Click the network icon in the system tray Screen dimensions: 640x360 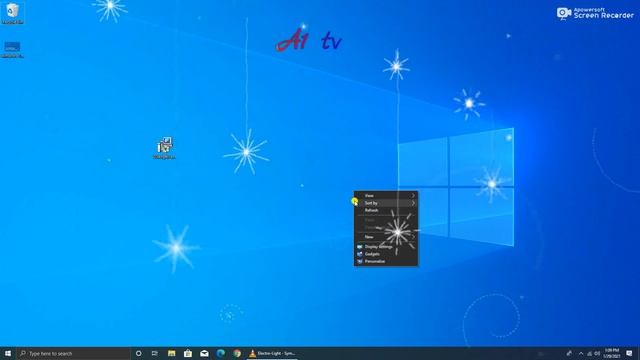click(x=589, y=353)
